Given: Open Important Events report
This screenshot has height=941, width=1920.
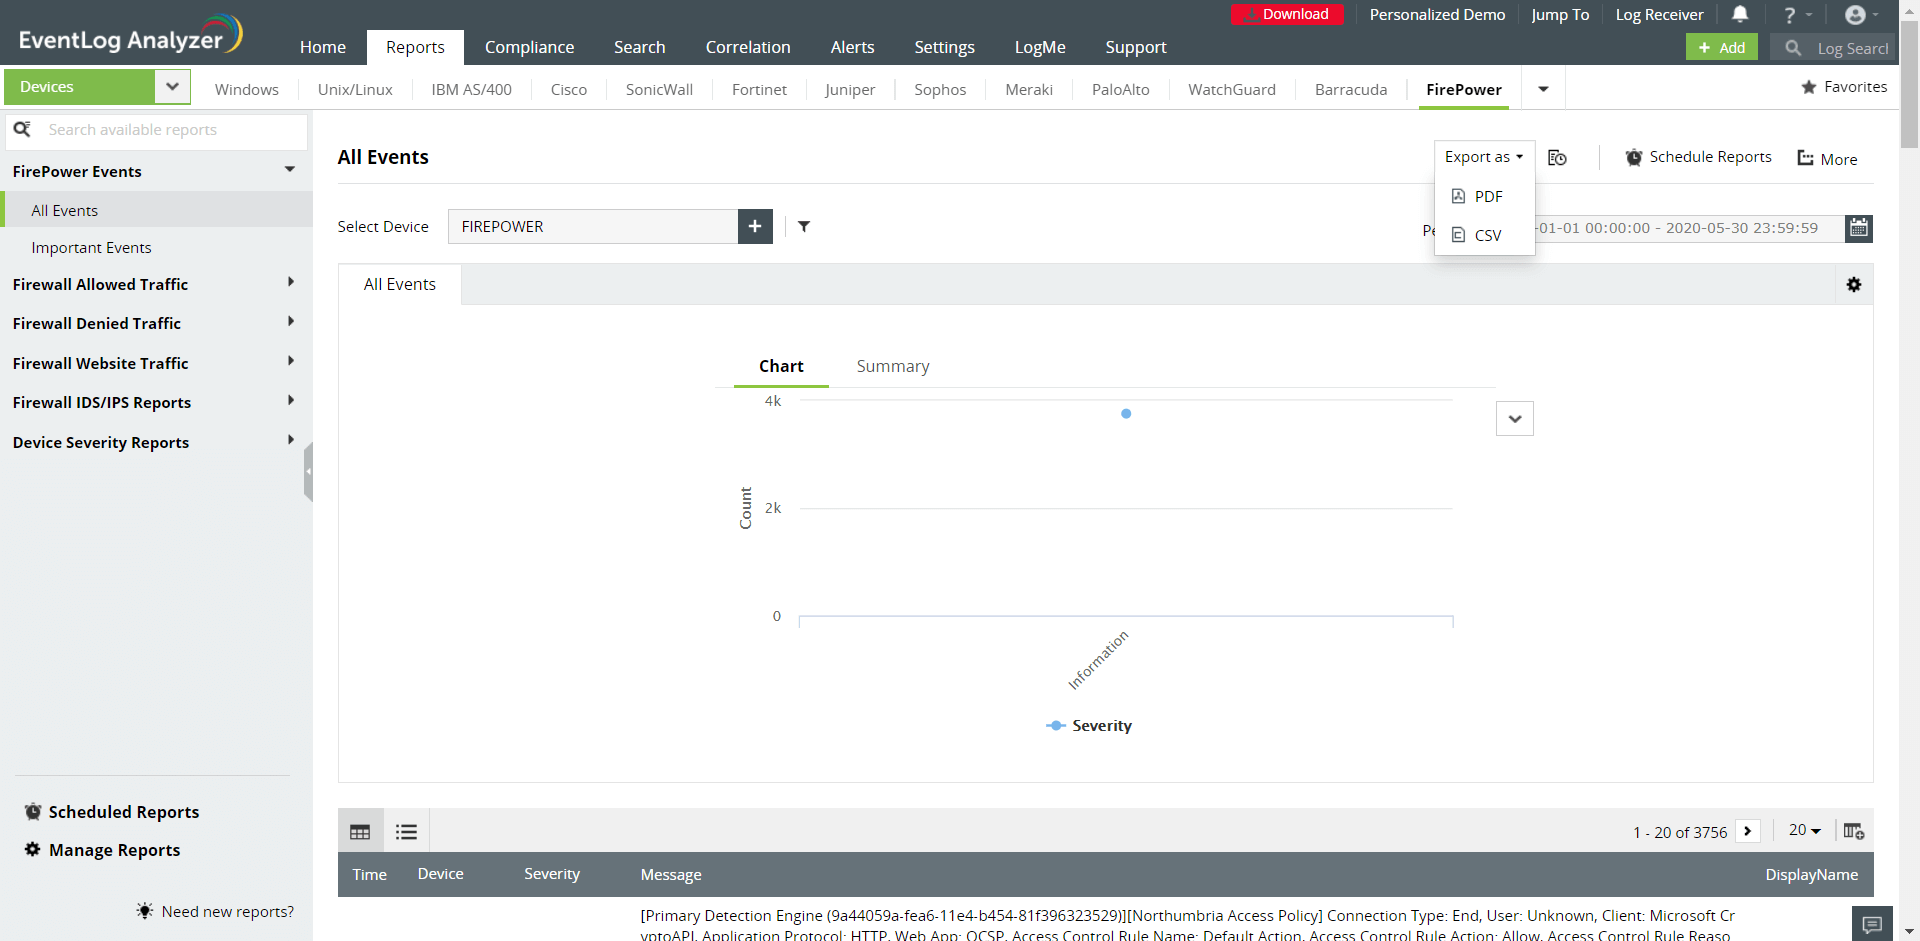Looking at the screenshot, I should 91,247.
